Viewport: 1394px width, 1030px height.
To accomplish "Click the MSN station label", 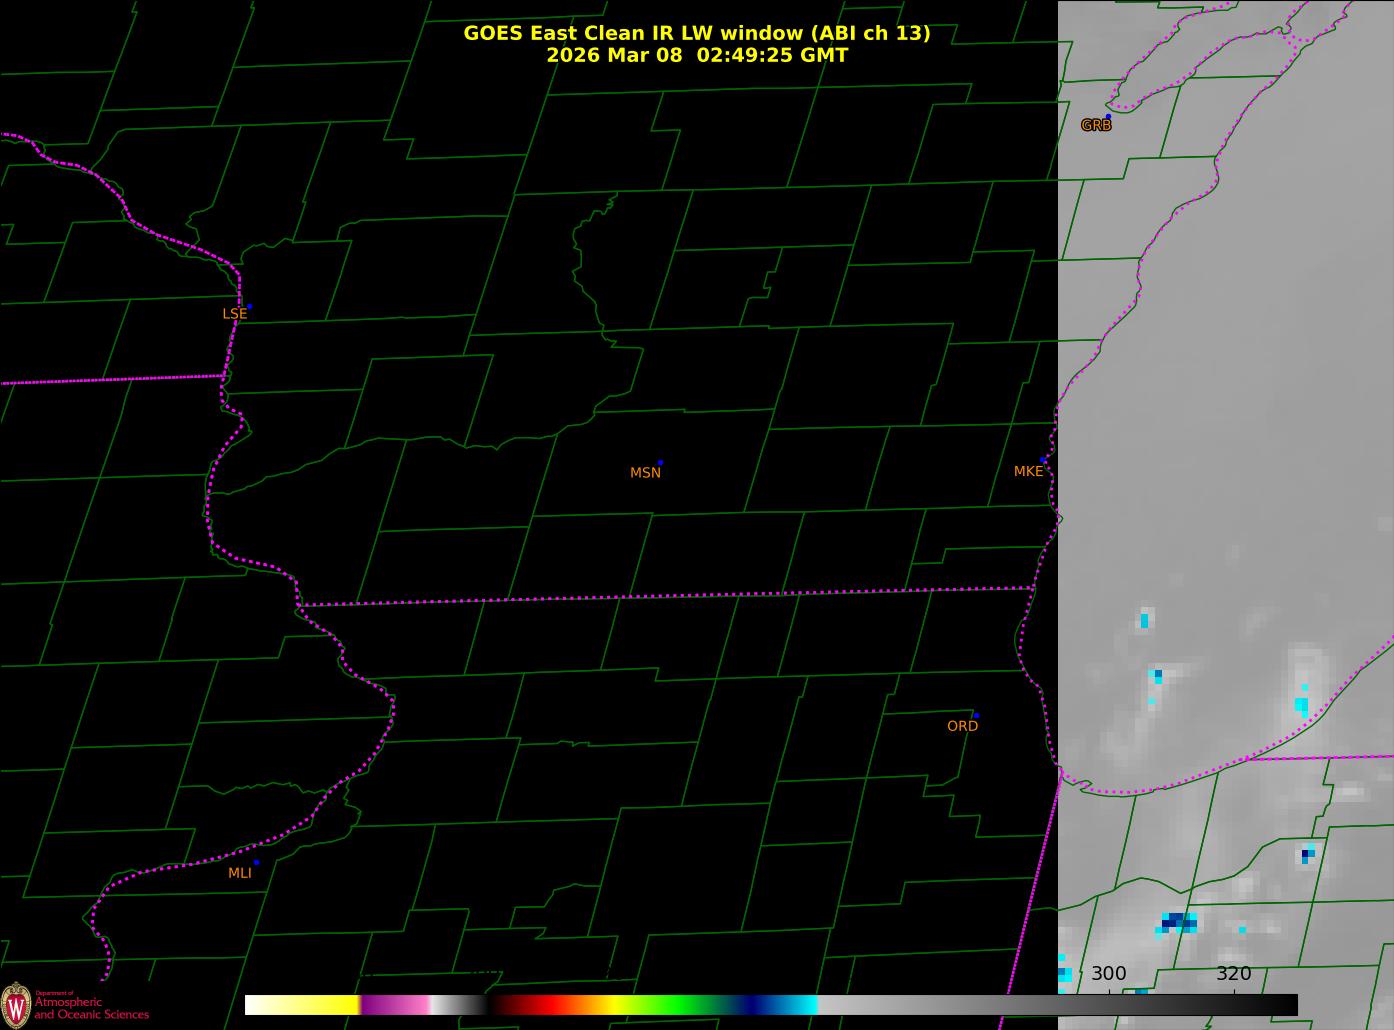I will click(x=645, y=473).
